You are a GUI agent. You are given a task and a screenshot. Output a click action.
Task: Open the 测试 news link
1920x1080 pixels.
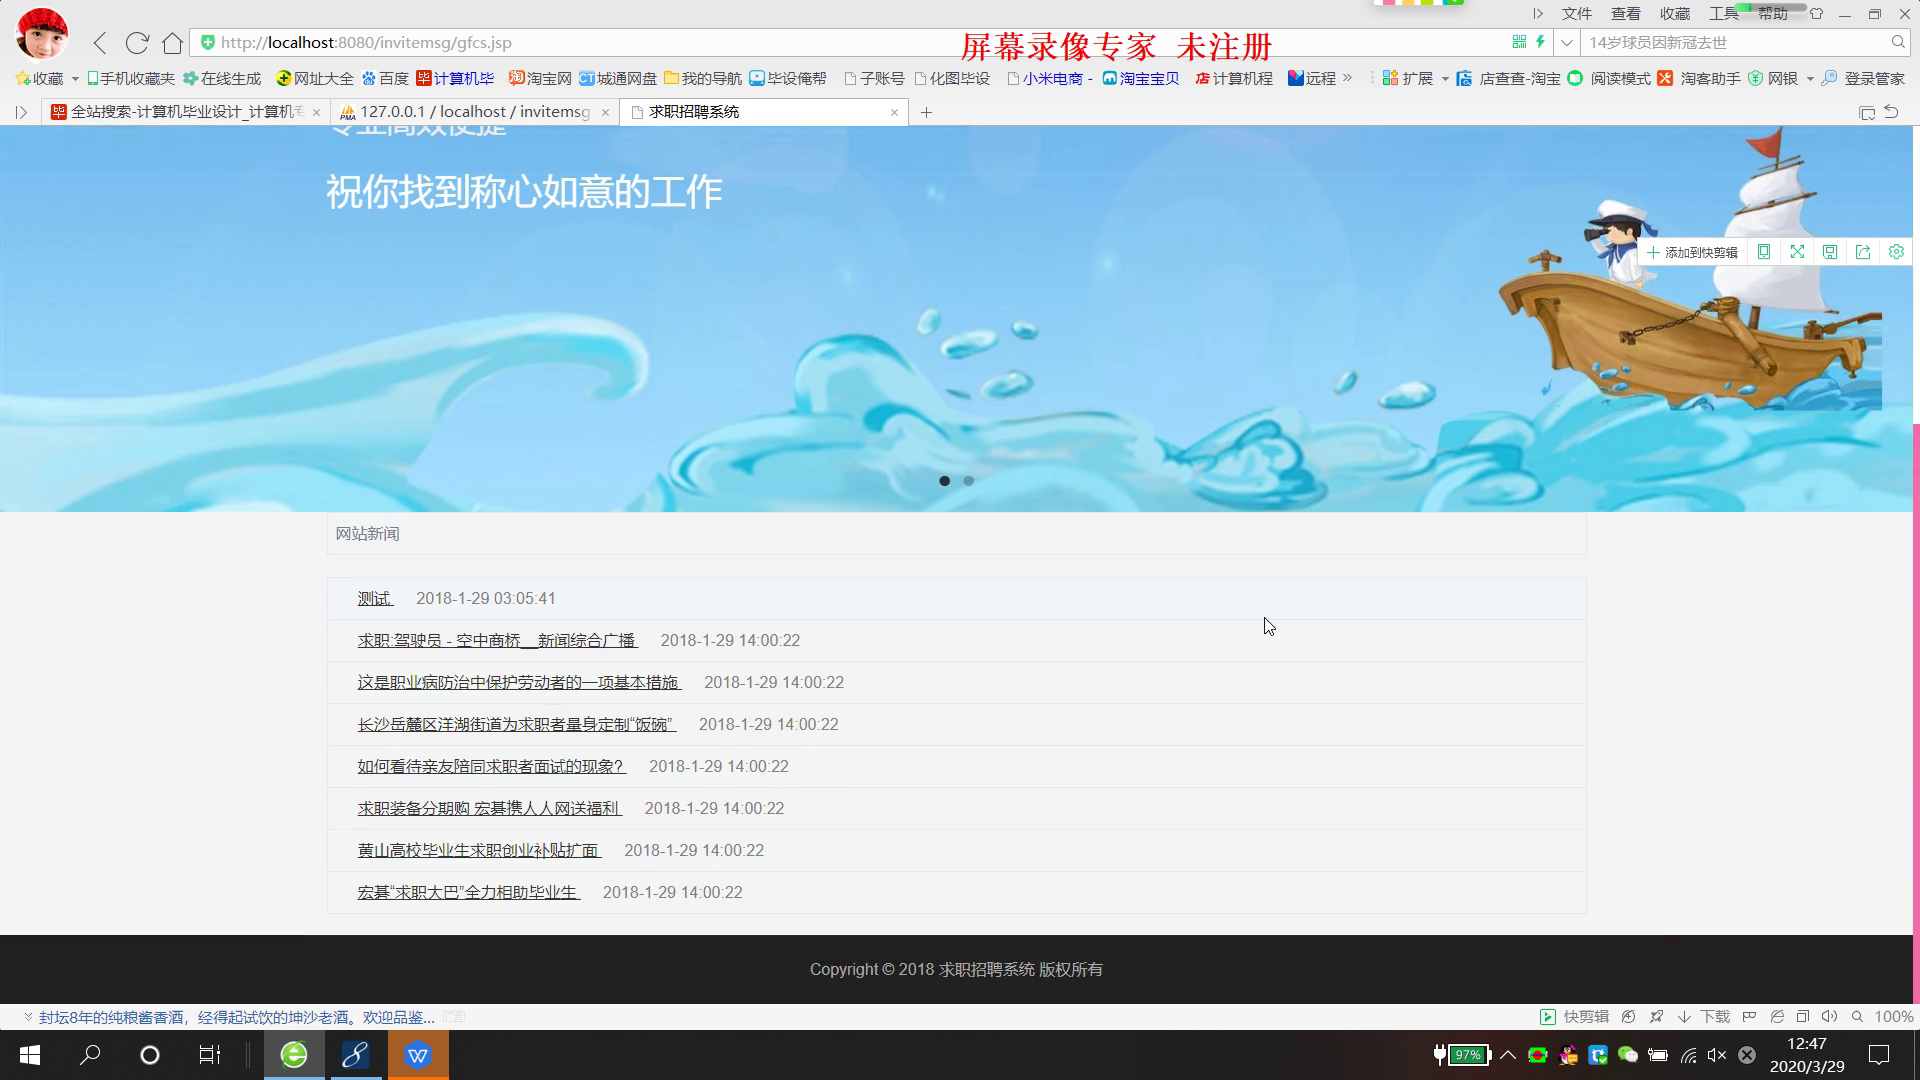(x=374, y=598)
